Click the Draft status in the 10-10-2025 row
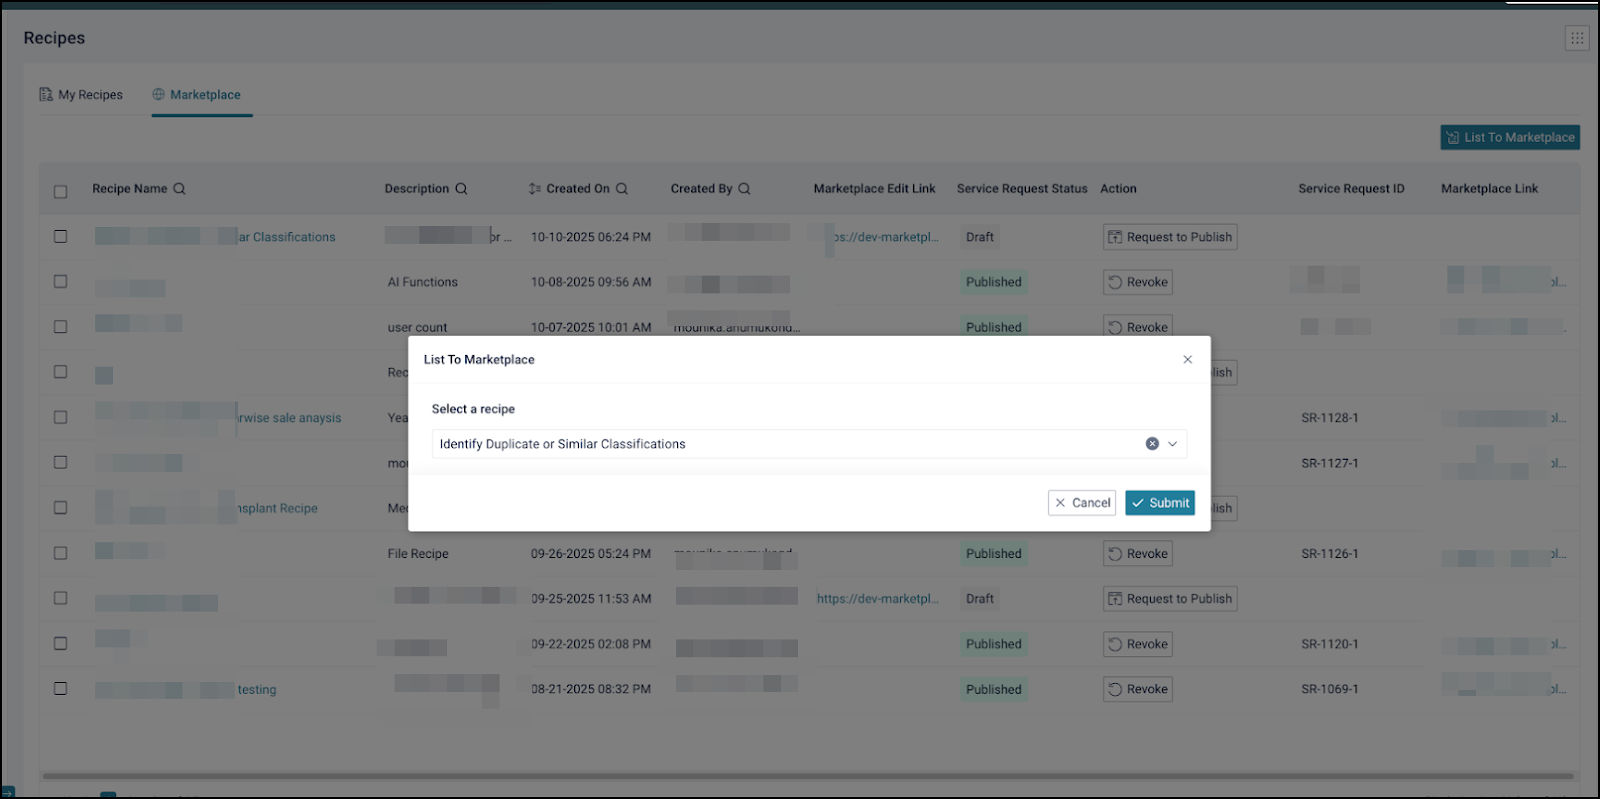Viewport: 1600px width, 799px height. pyautogui.click(x=980, y=237)
